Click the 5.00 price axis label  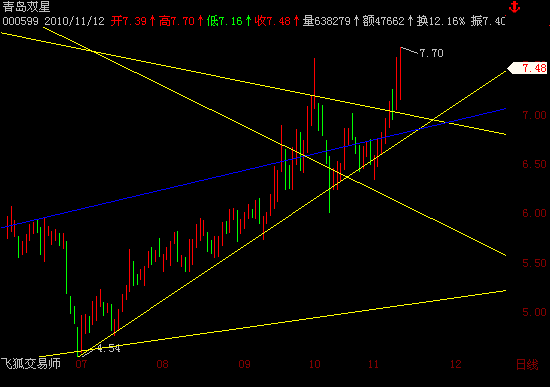[535, 312]
